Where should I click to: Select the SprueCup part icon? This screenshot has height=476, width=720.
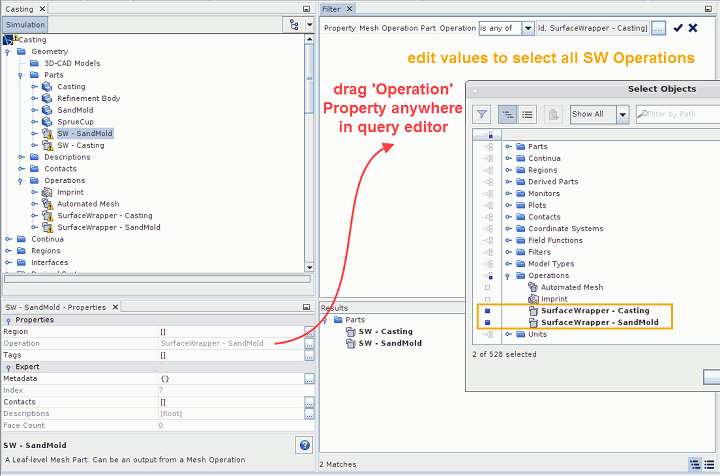47,122
